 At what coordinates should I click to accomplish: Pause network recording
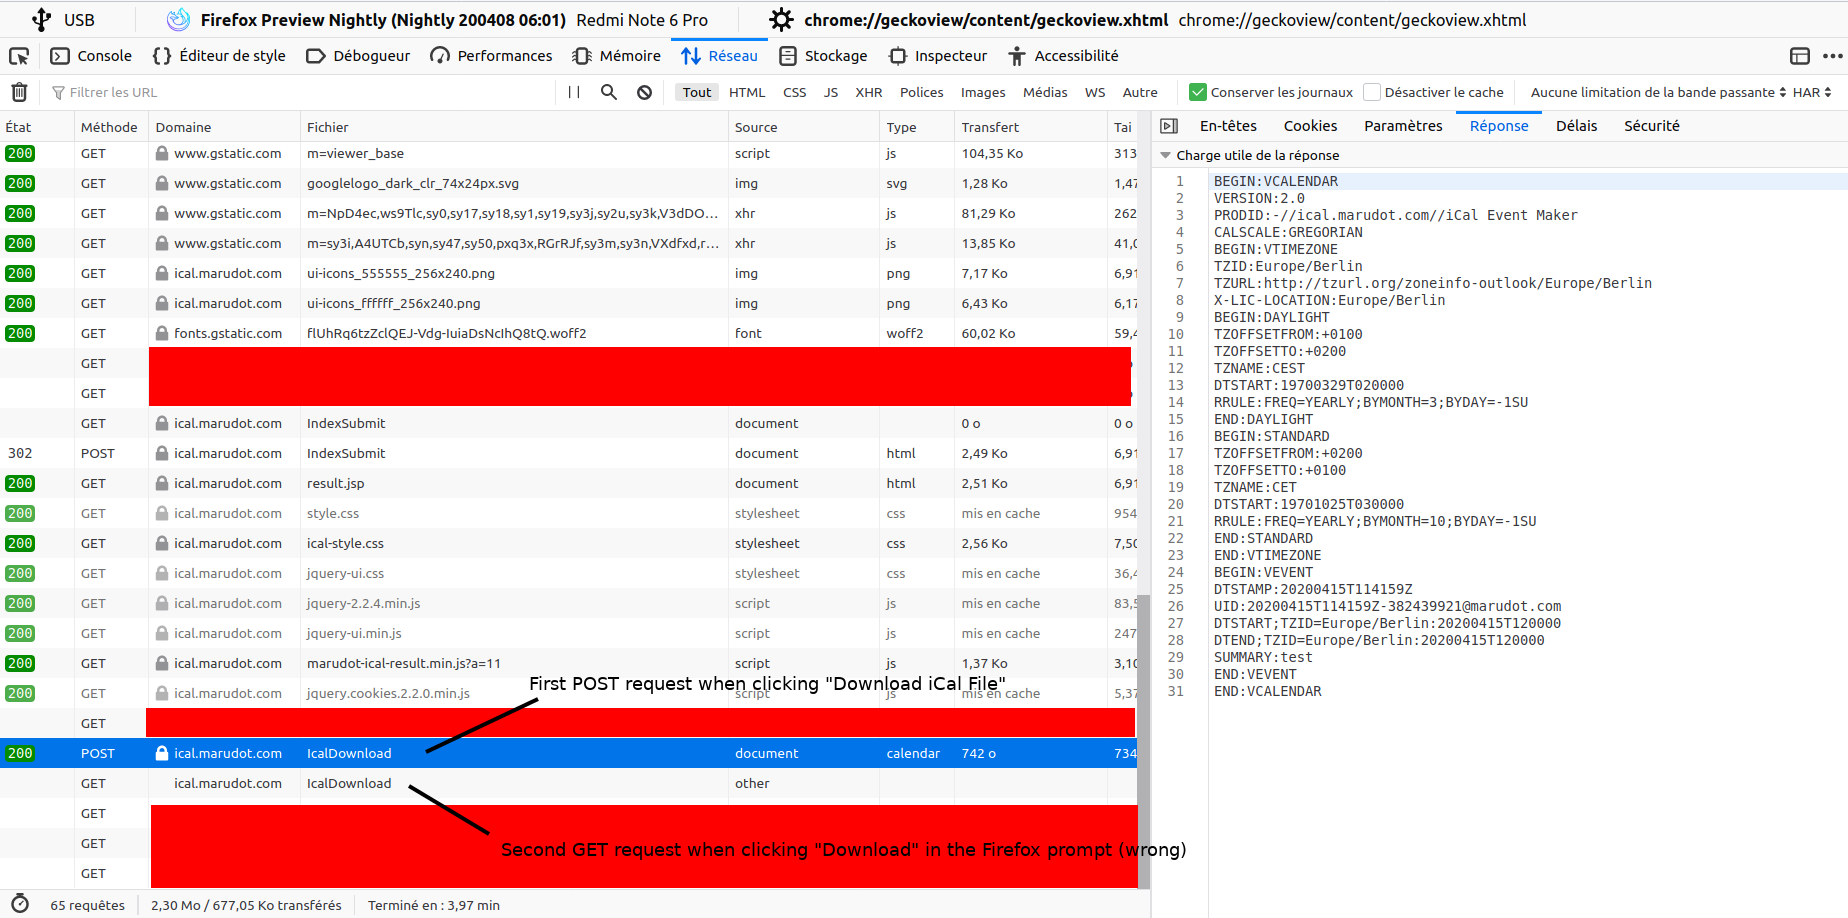[x=574, y=92]
